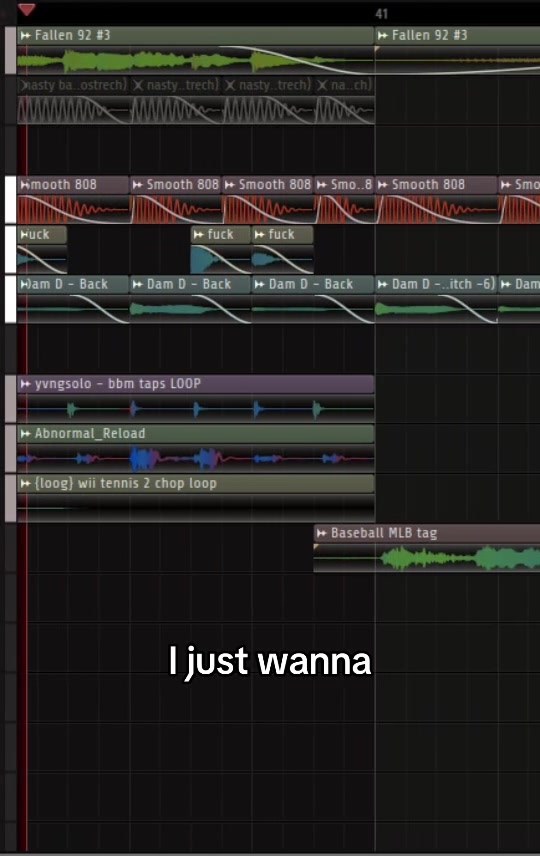This screenshot has height=856, width=540.
Task: Click the red playhead triangle marker
Action: point(26,9)
